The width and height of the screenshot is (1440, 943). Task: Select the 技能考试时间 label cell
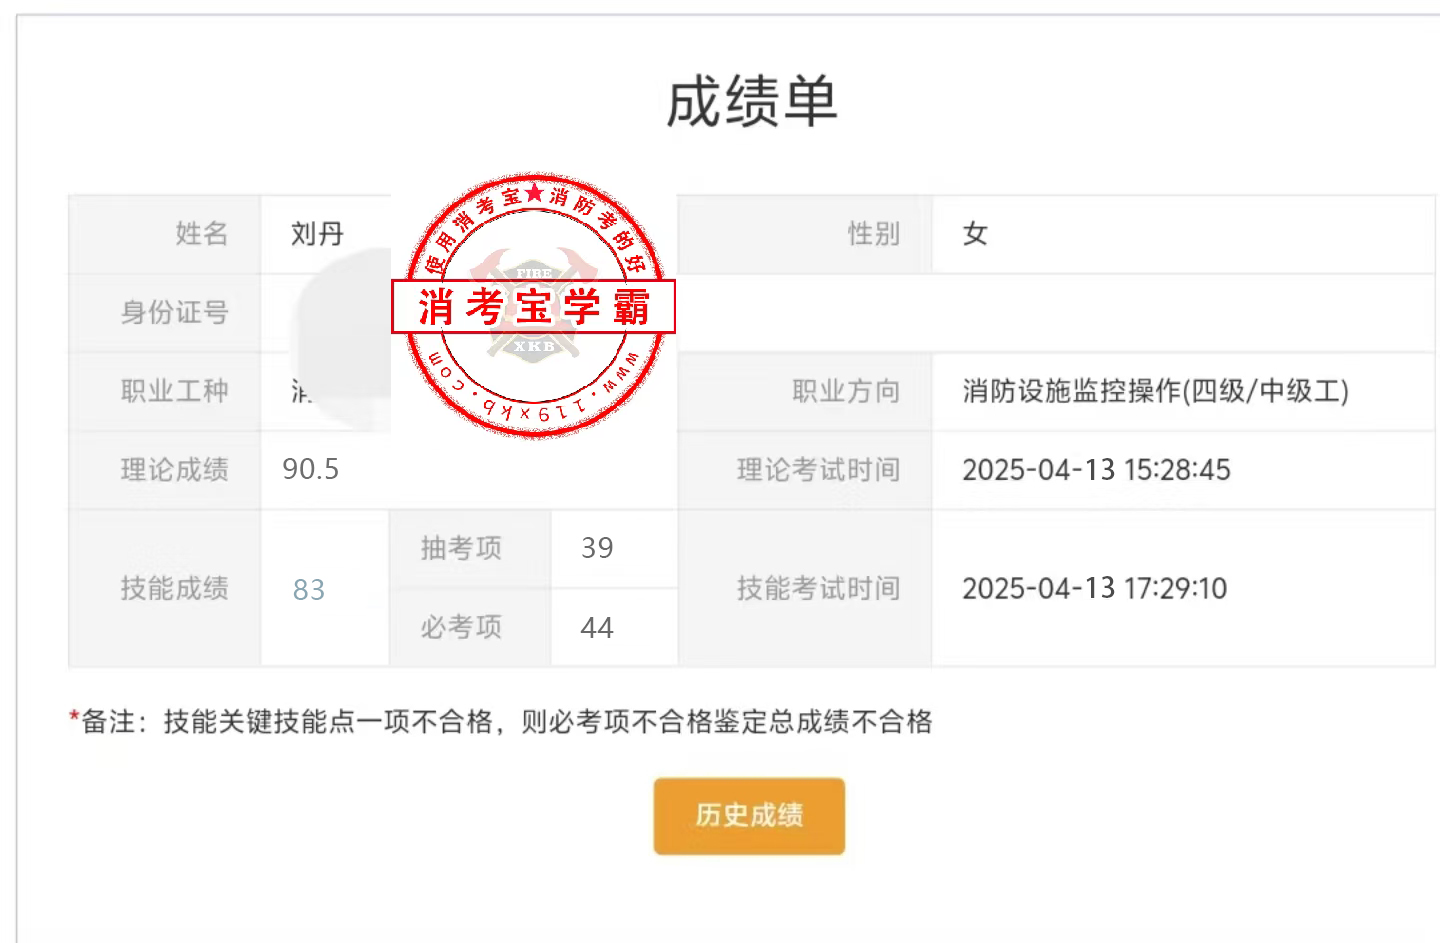805,588
